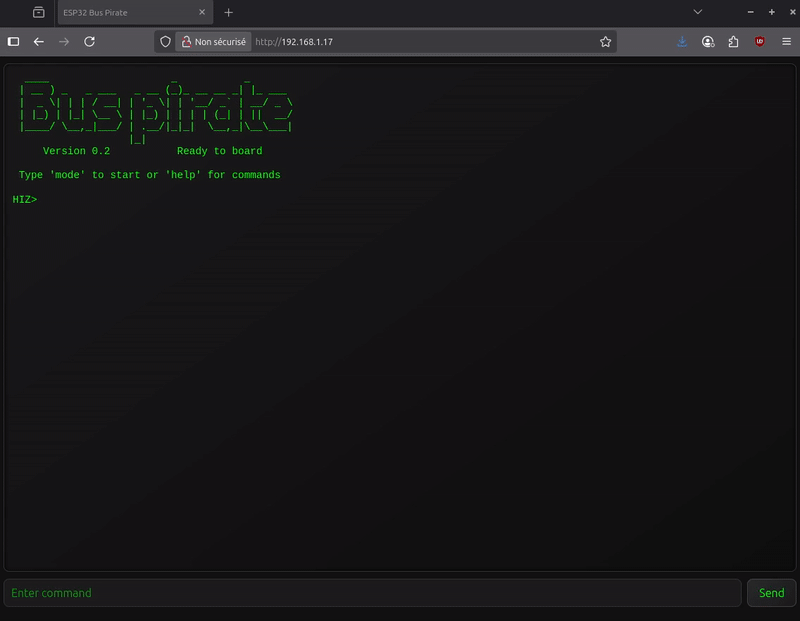Expand the list all tabs dropdown

[698, 12]
